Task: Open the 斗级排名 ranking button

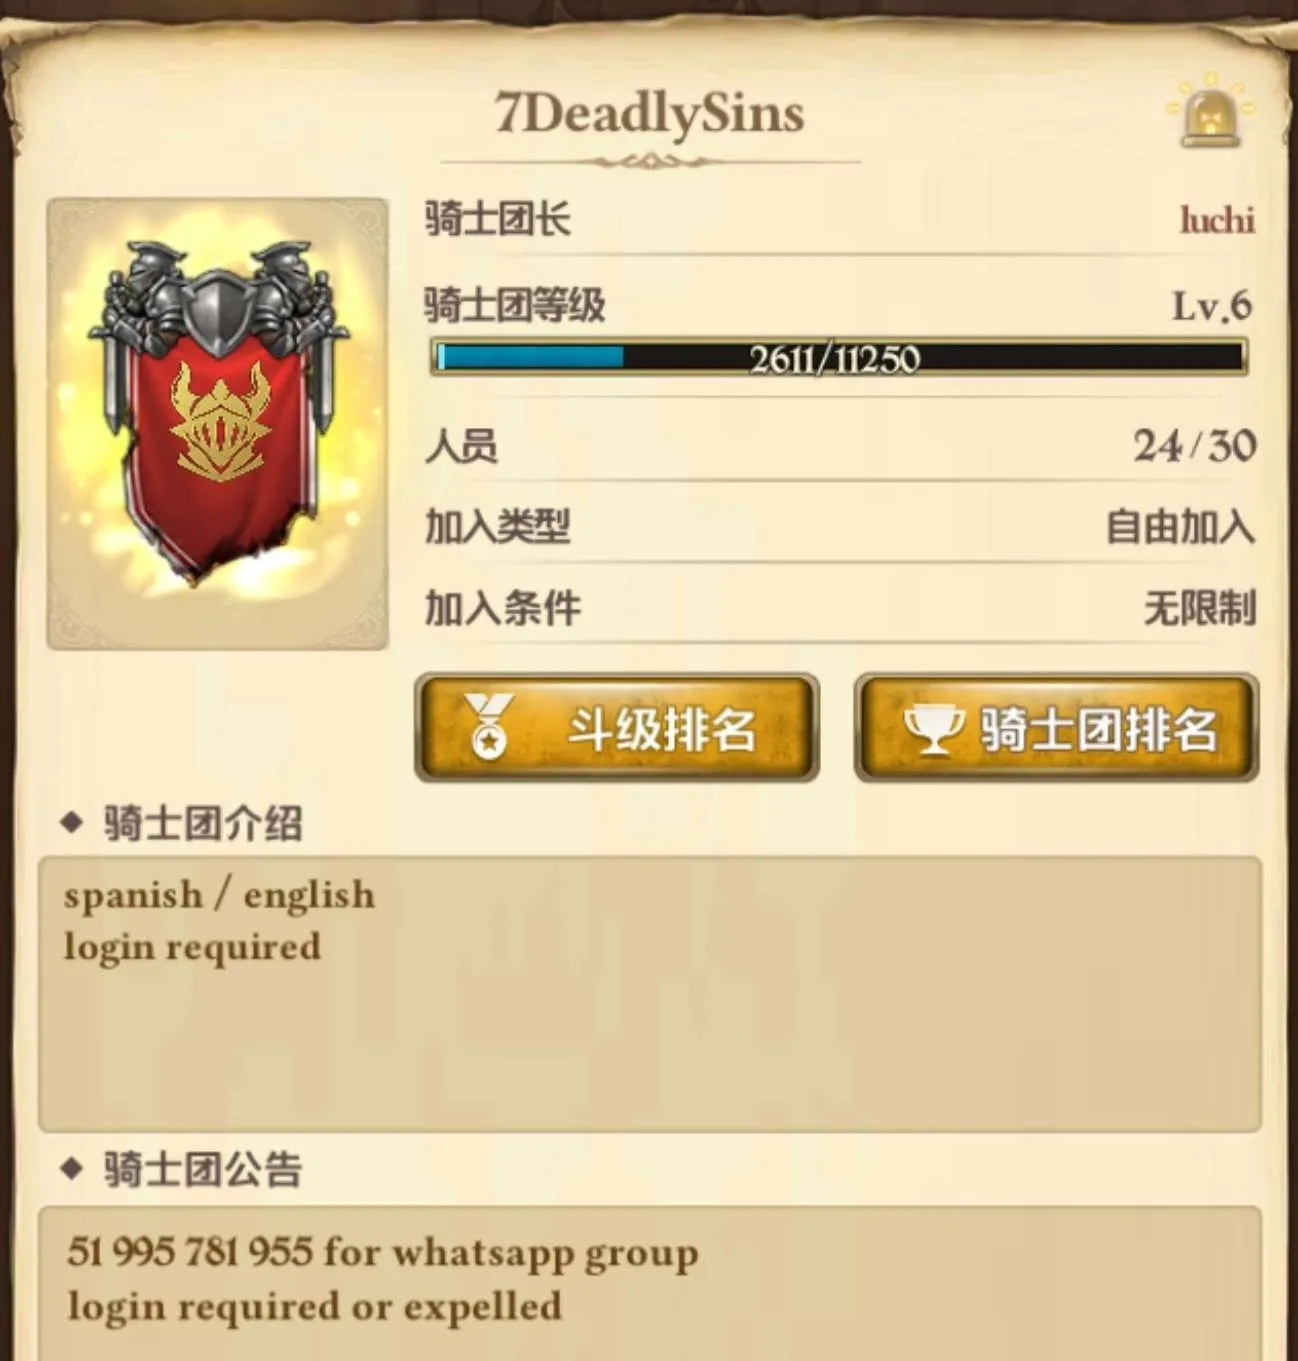Action: tap(617, 727)
